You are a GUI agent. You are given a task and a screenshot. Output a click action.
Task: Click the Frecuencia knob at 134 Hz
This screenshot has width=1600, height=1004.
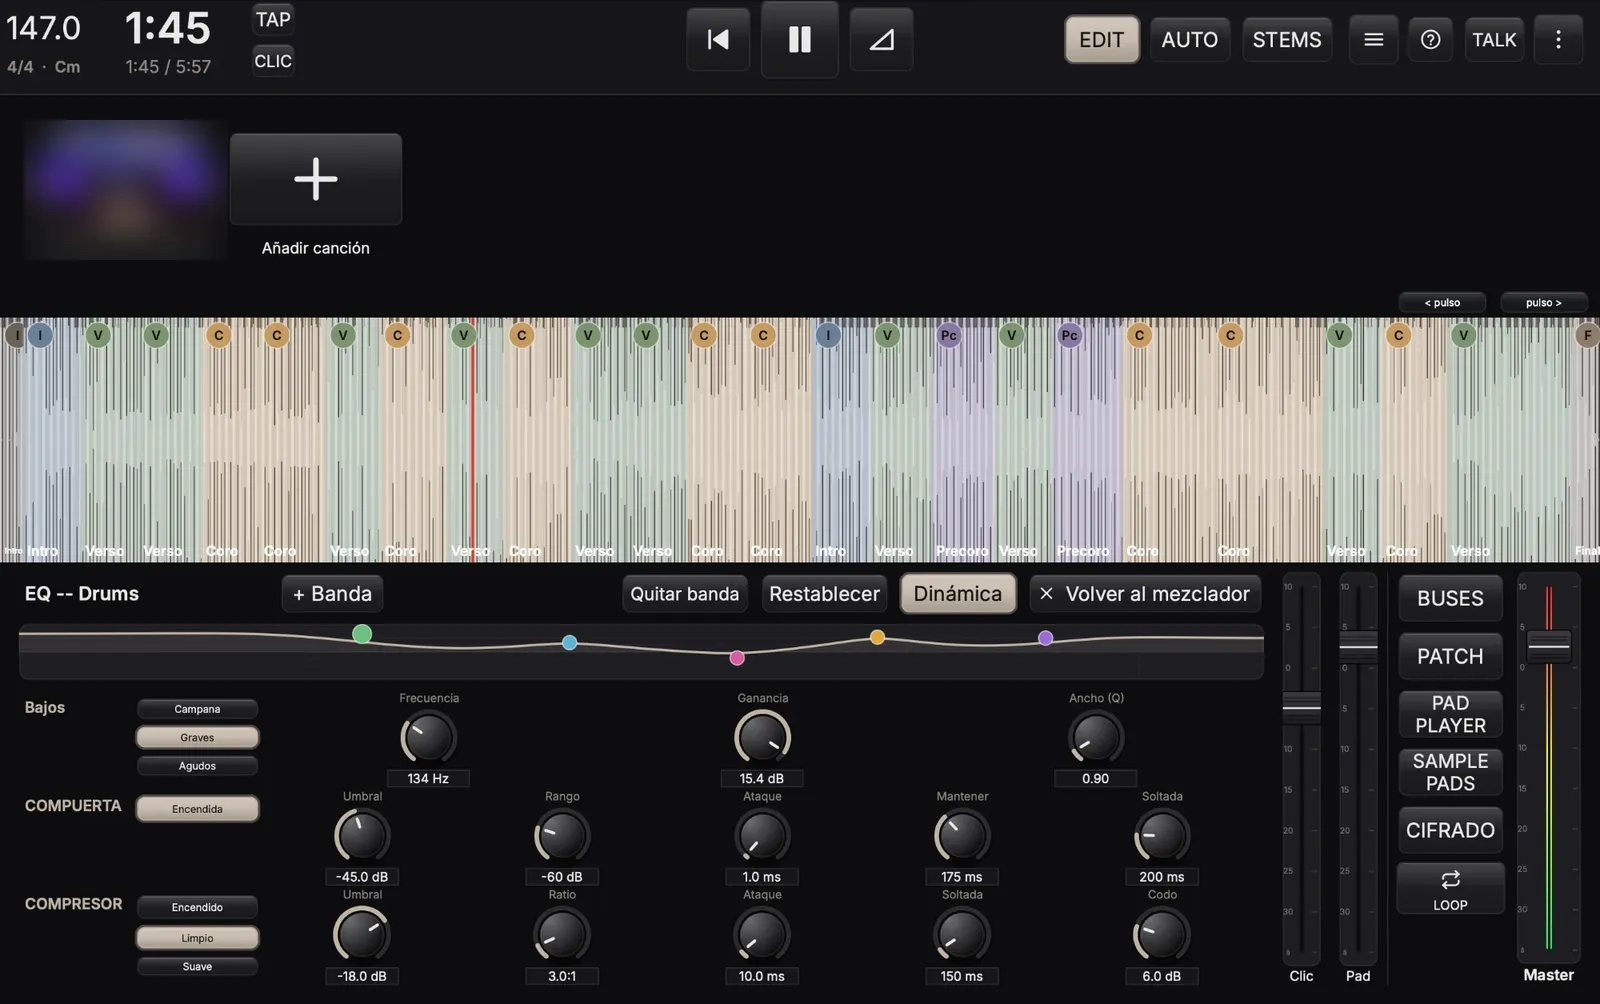coord(428,739)
